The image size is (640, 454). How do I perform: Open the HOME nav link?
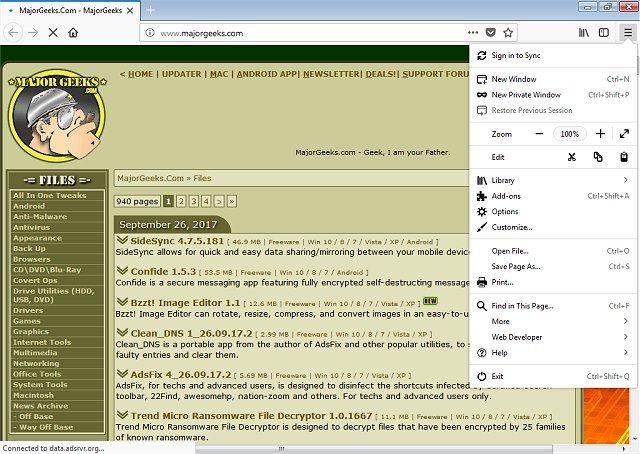coord(140,74)
